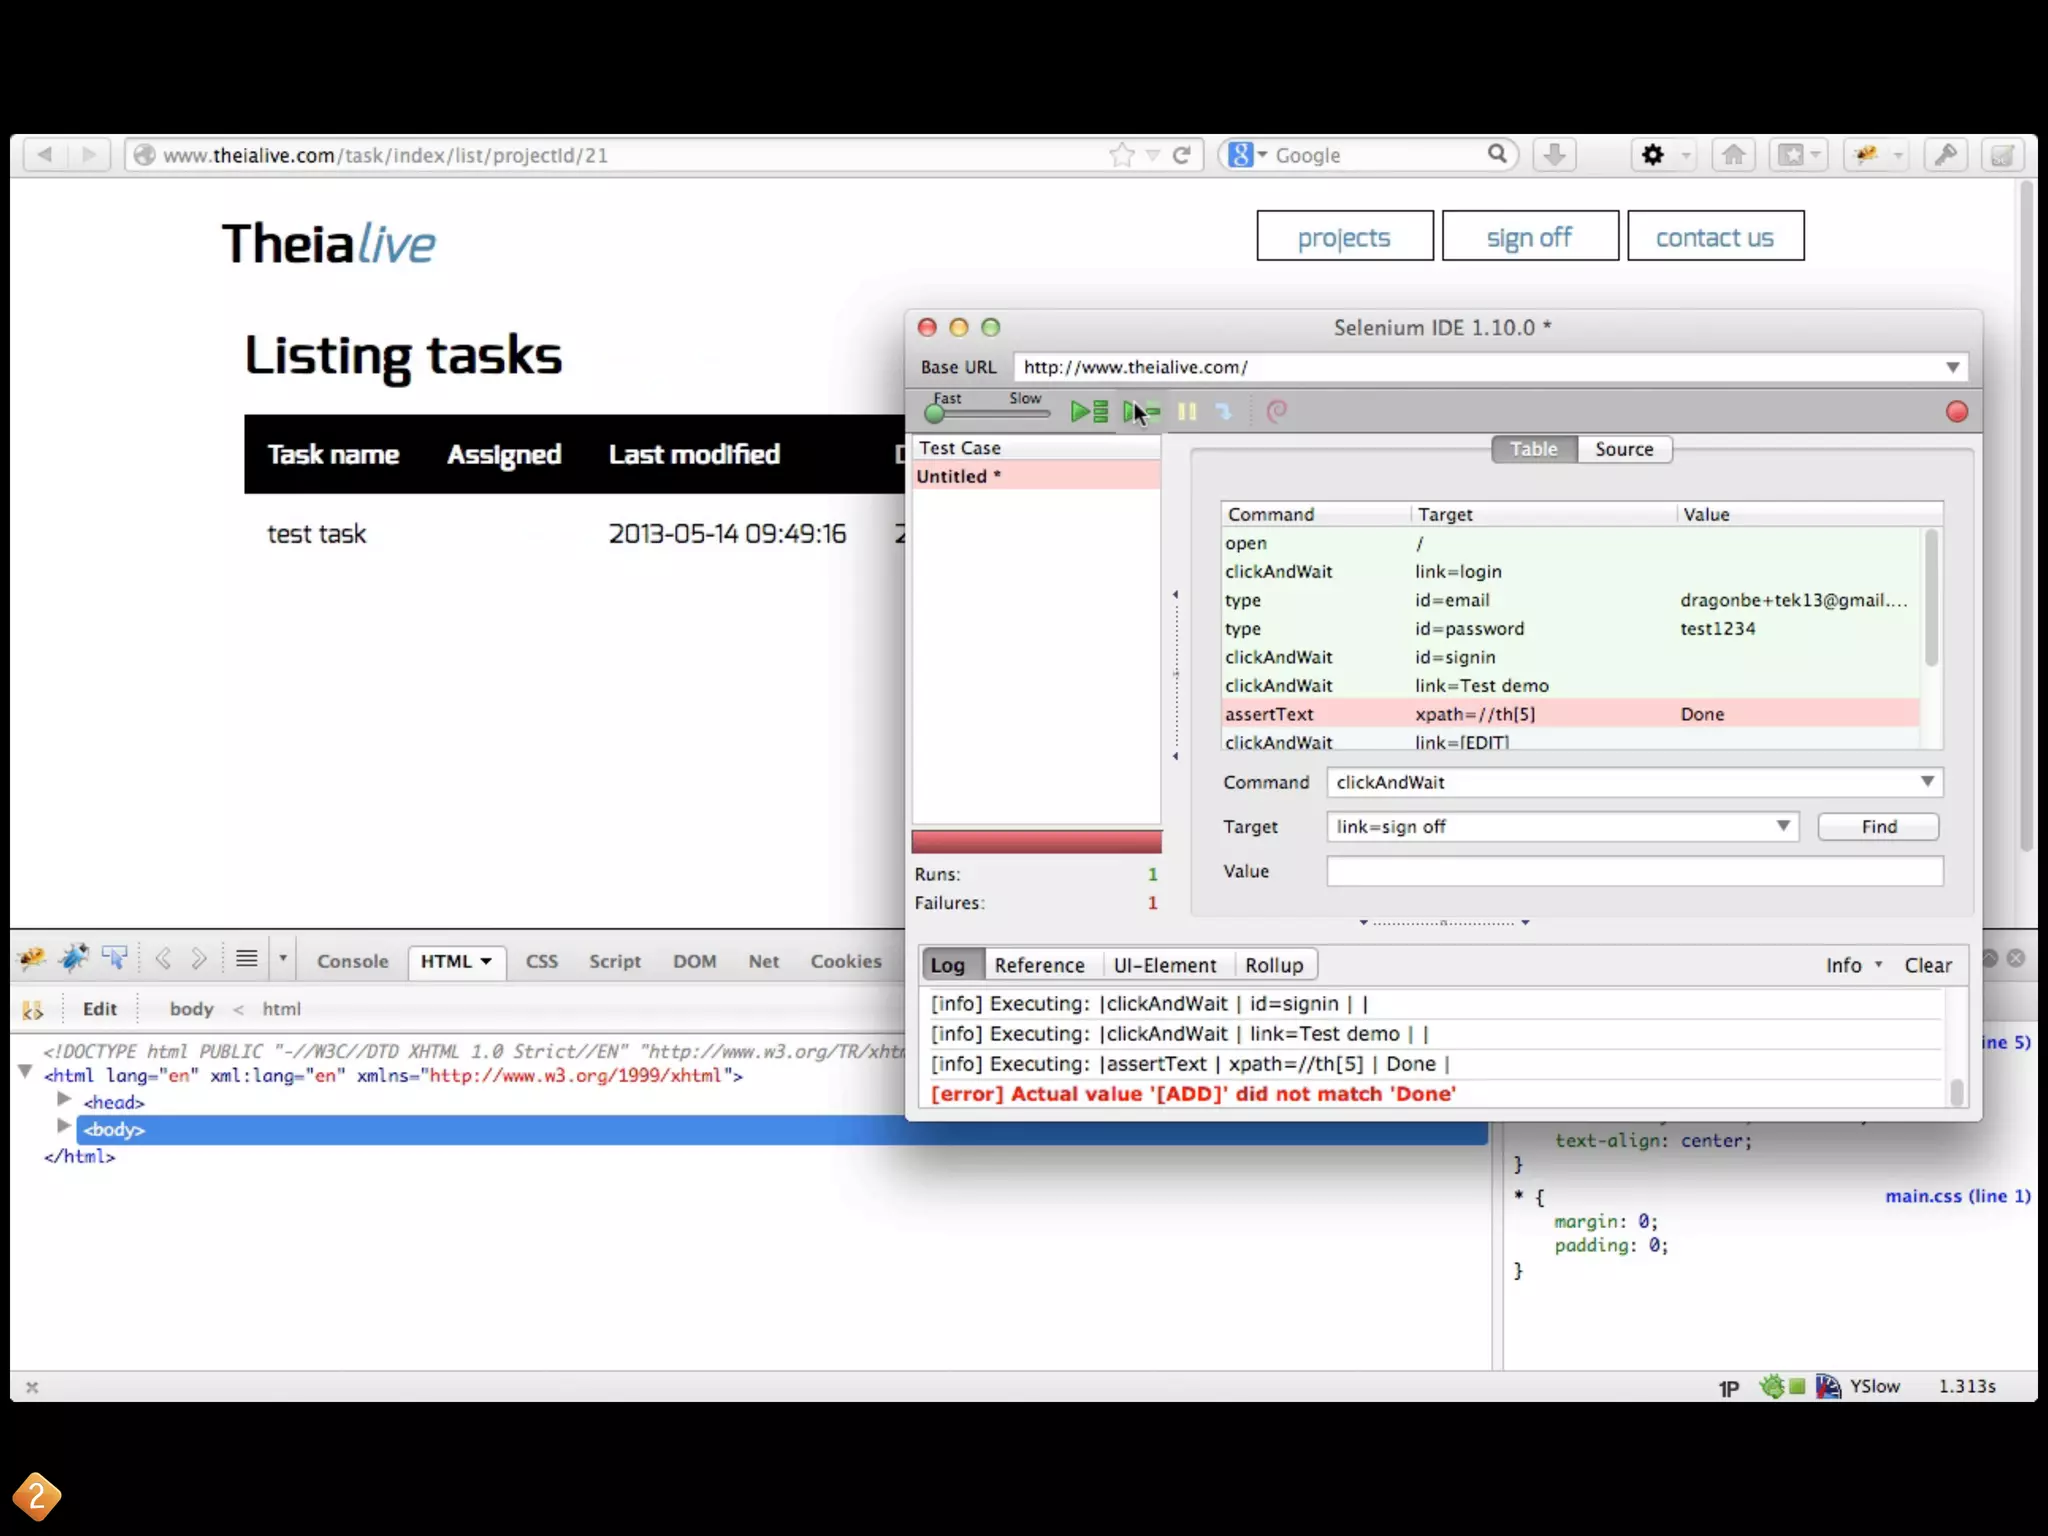Image resolution: width=2048 pixels, height=1536 pixels.
Task: Reload the page in the address bar
Action: pos(1181,155)
